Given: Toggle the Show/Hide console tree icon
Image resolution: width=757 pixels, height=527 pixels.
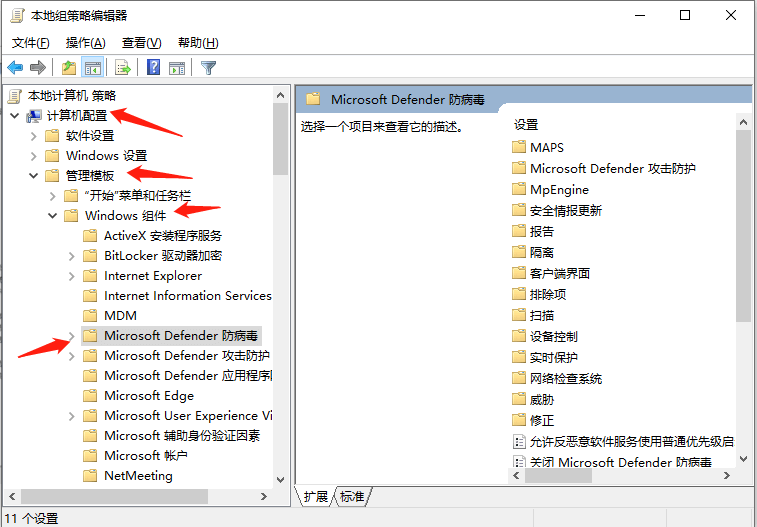Looking at the screenshot, I should (92, 68).
